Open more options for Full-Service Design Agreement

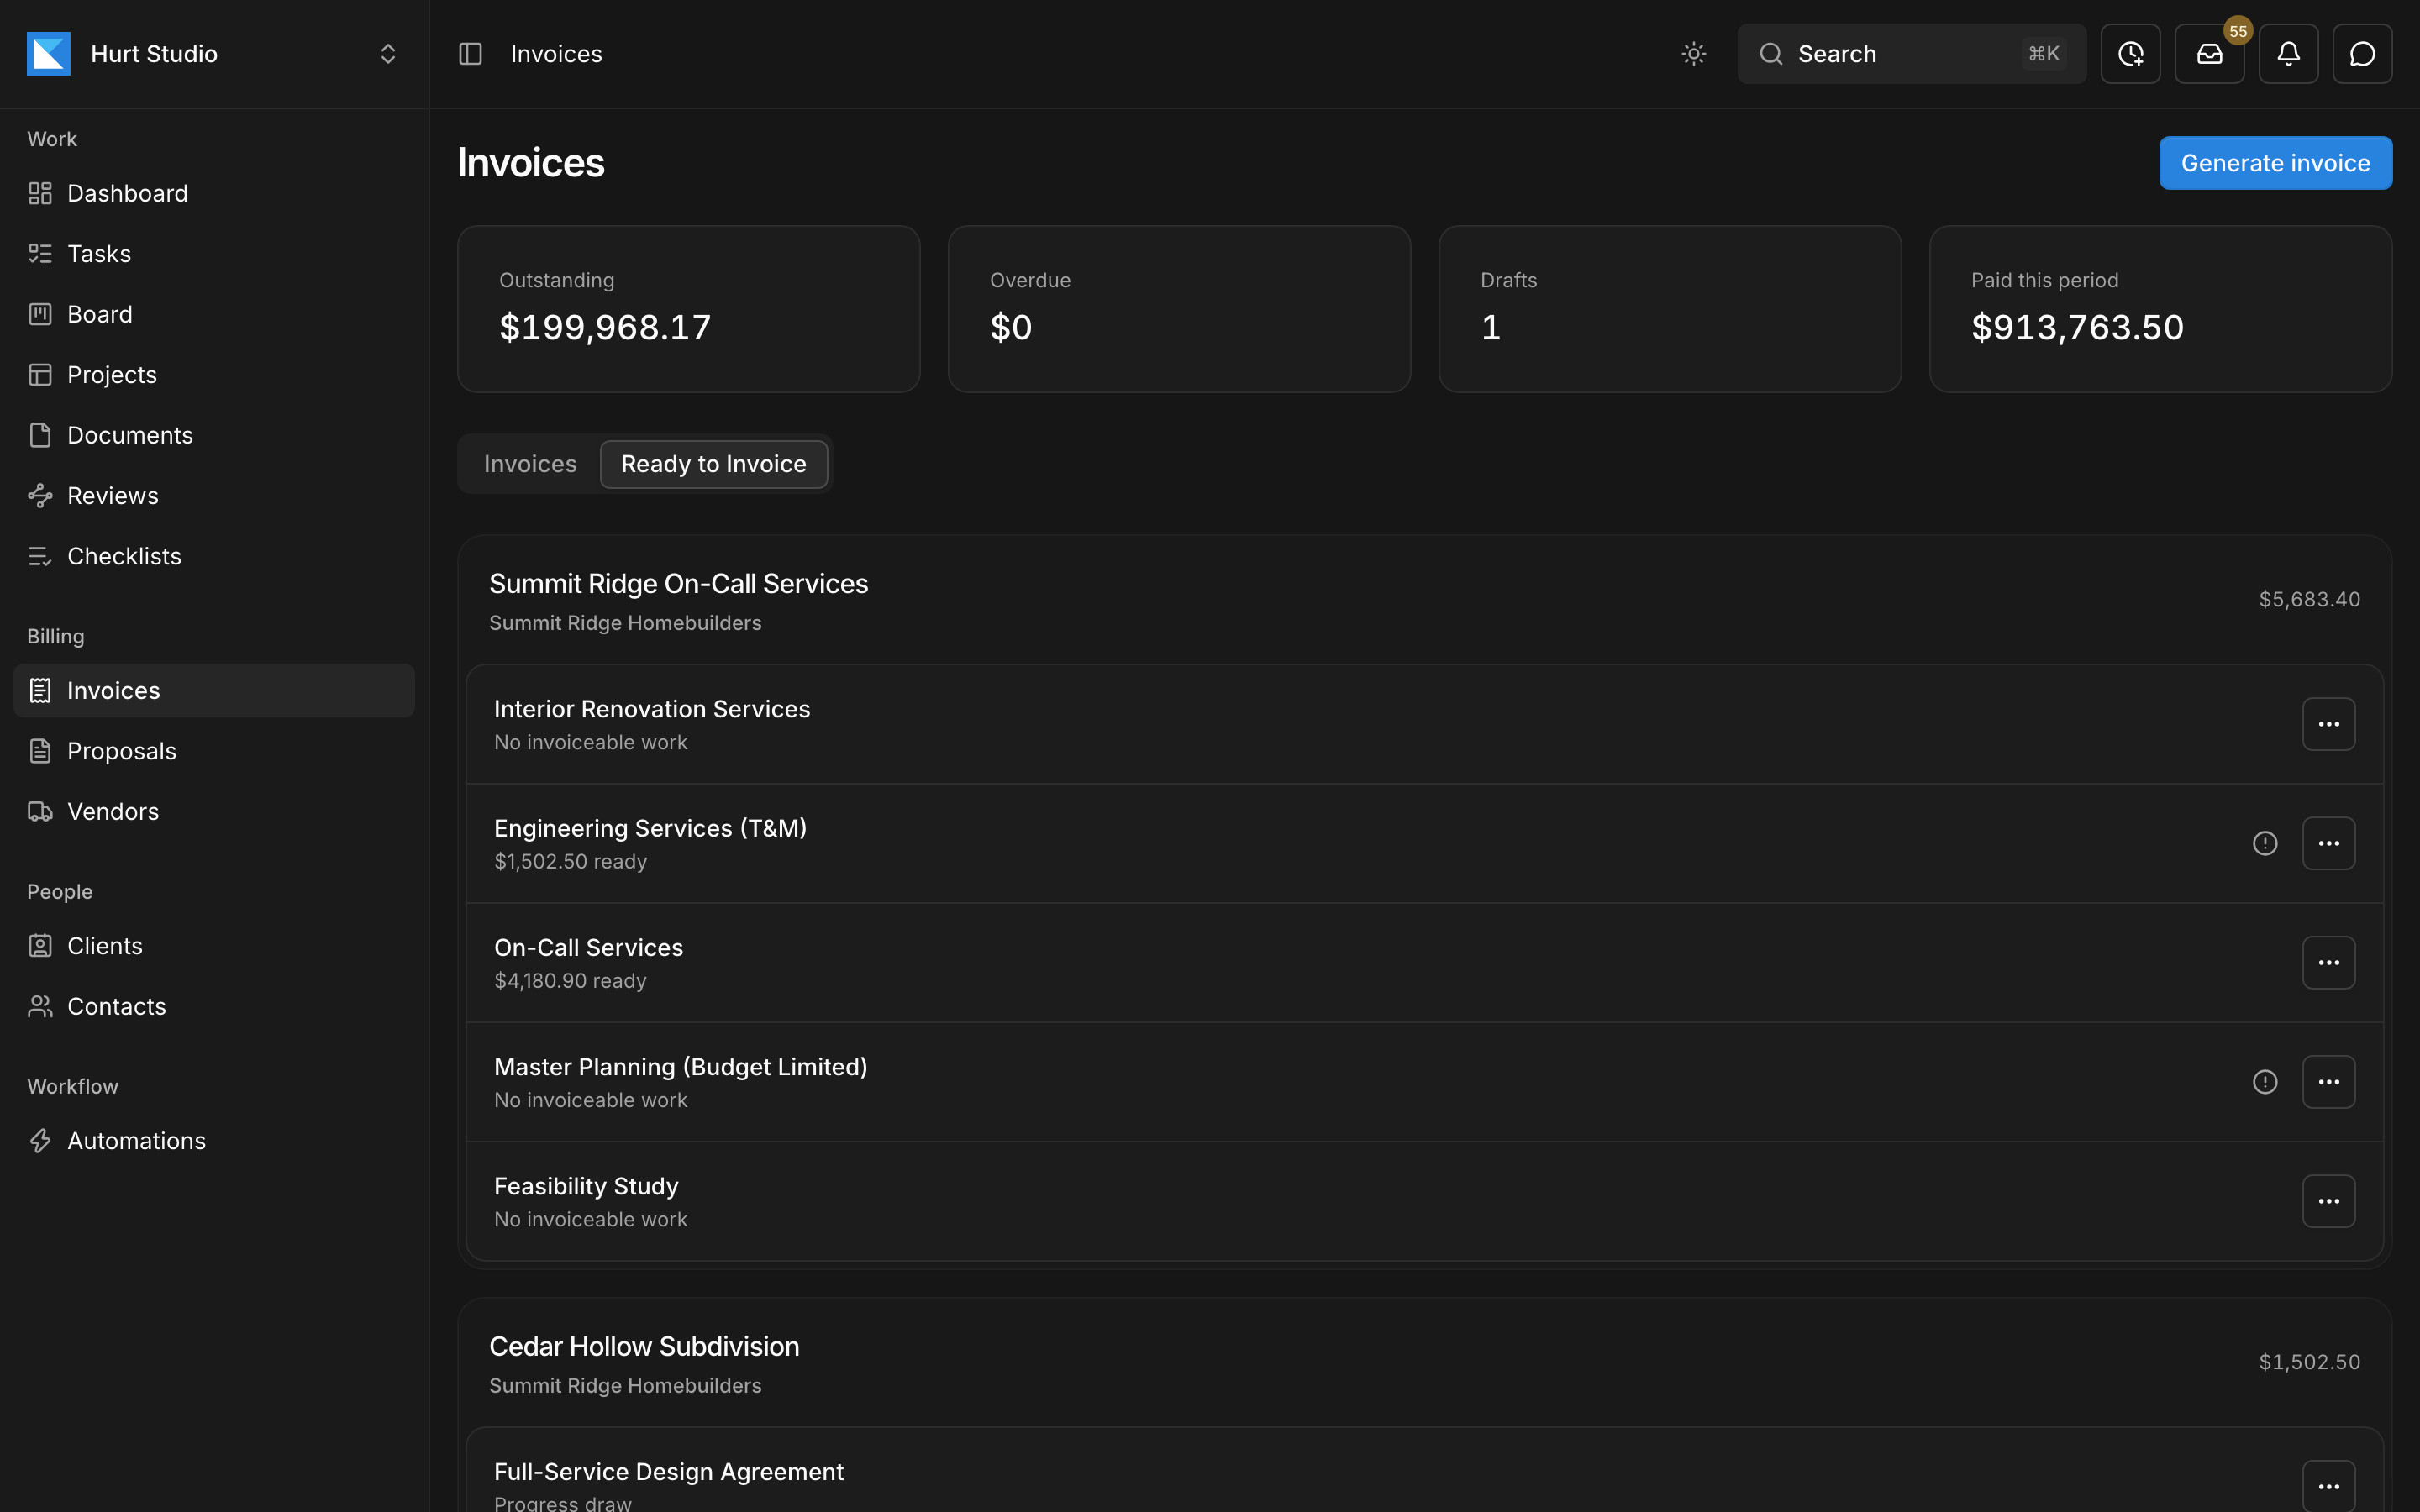point(2328,1486)
